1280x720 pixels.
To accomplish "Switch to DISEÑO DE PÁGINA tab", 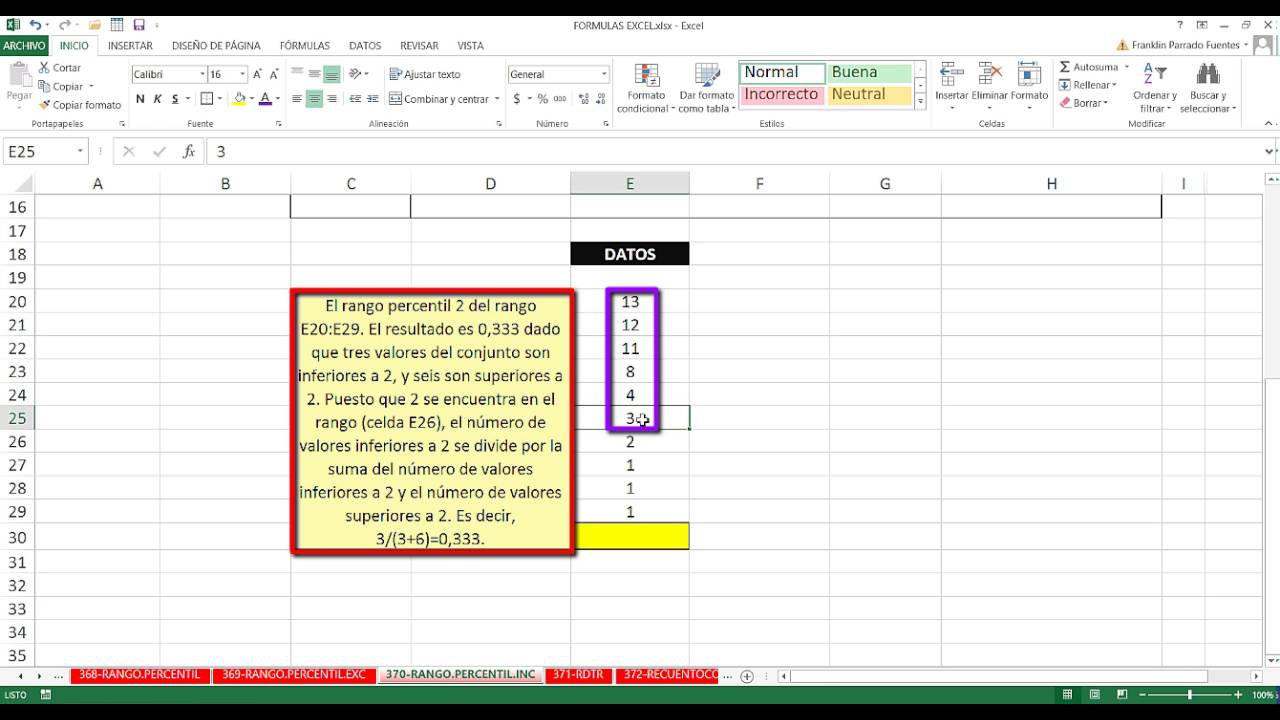I will pyautogui.click(x=216, y=45).
